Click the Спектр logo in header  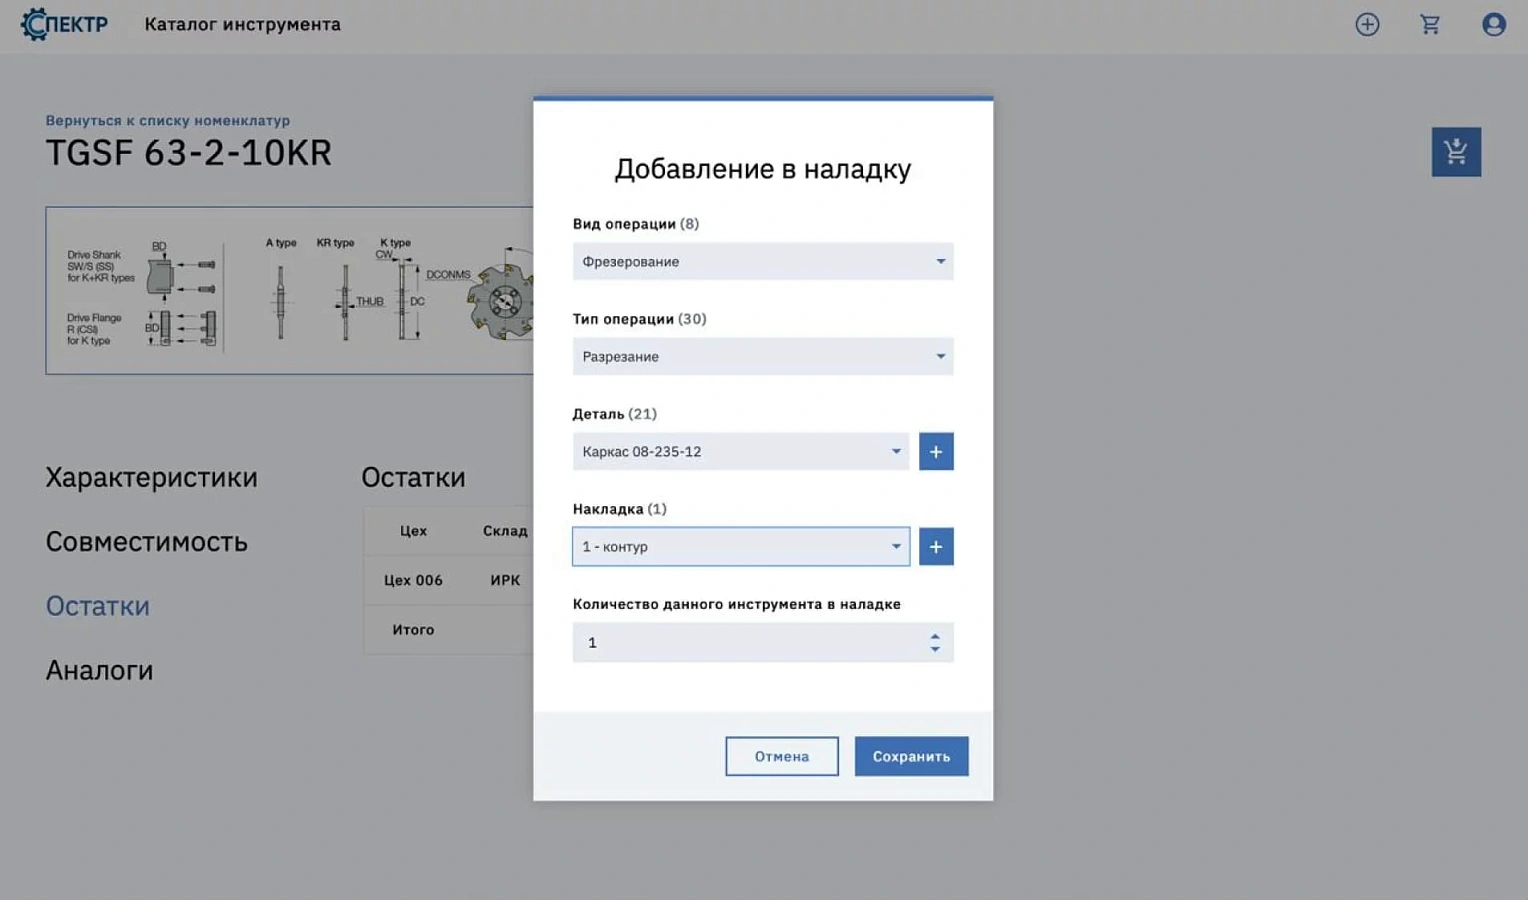(x=64, y=24)
